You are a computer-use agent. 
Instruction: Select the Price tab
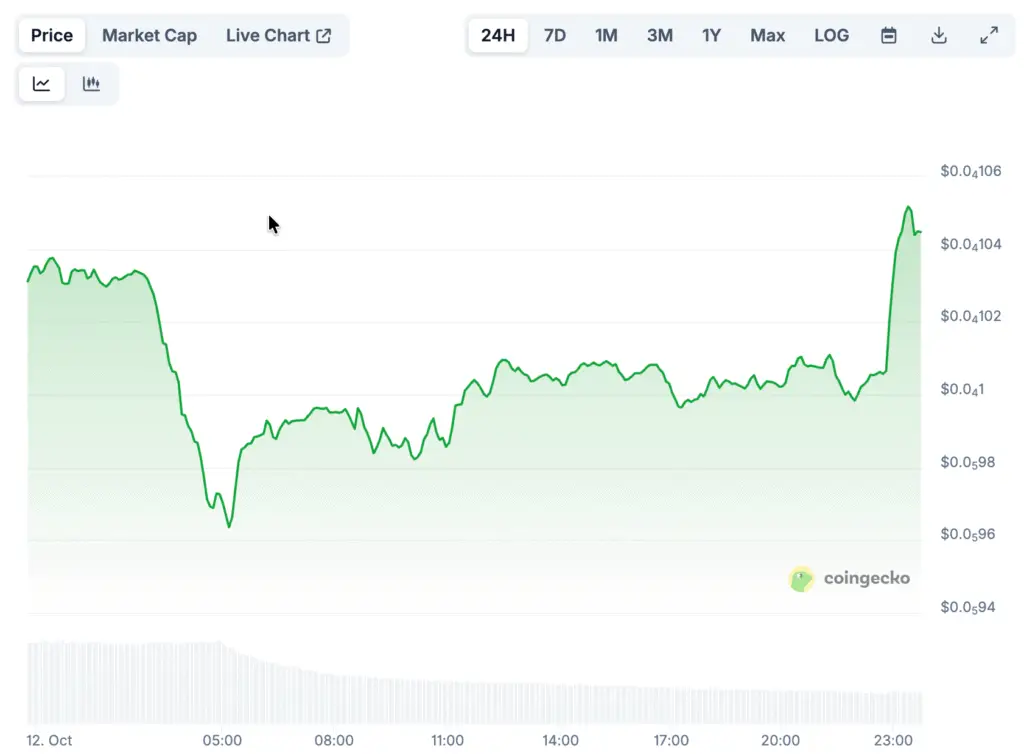[52, 36]
